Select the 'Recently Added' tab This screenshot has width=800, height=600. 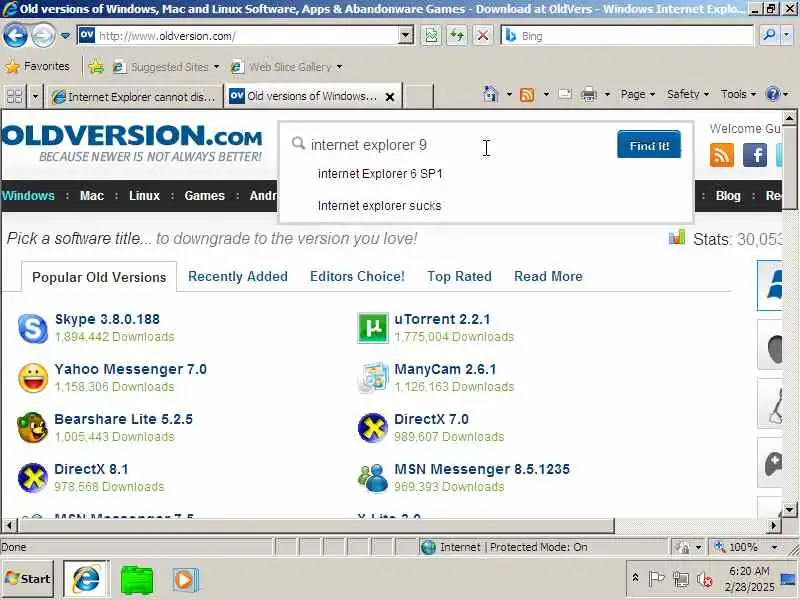click(x=238, y=277)
